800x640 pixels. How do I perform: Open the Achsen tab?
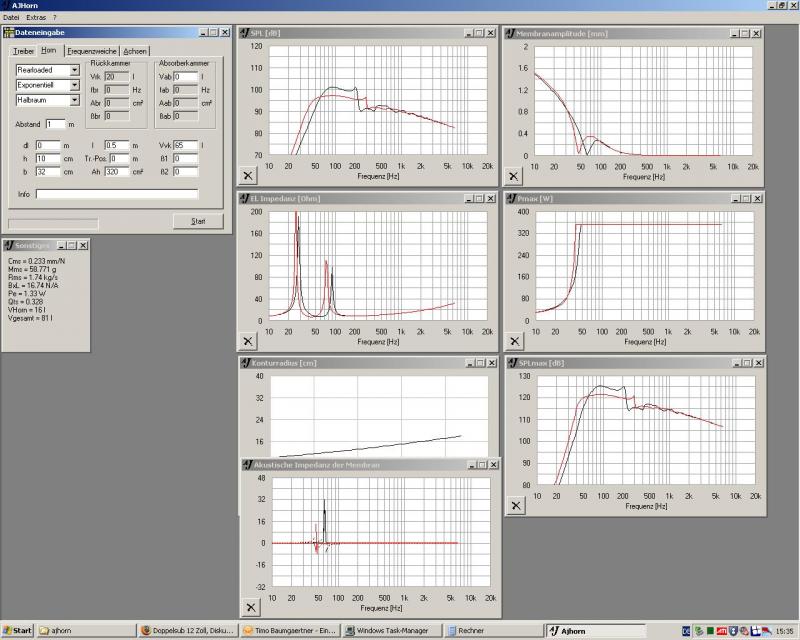(136, 51)
